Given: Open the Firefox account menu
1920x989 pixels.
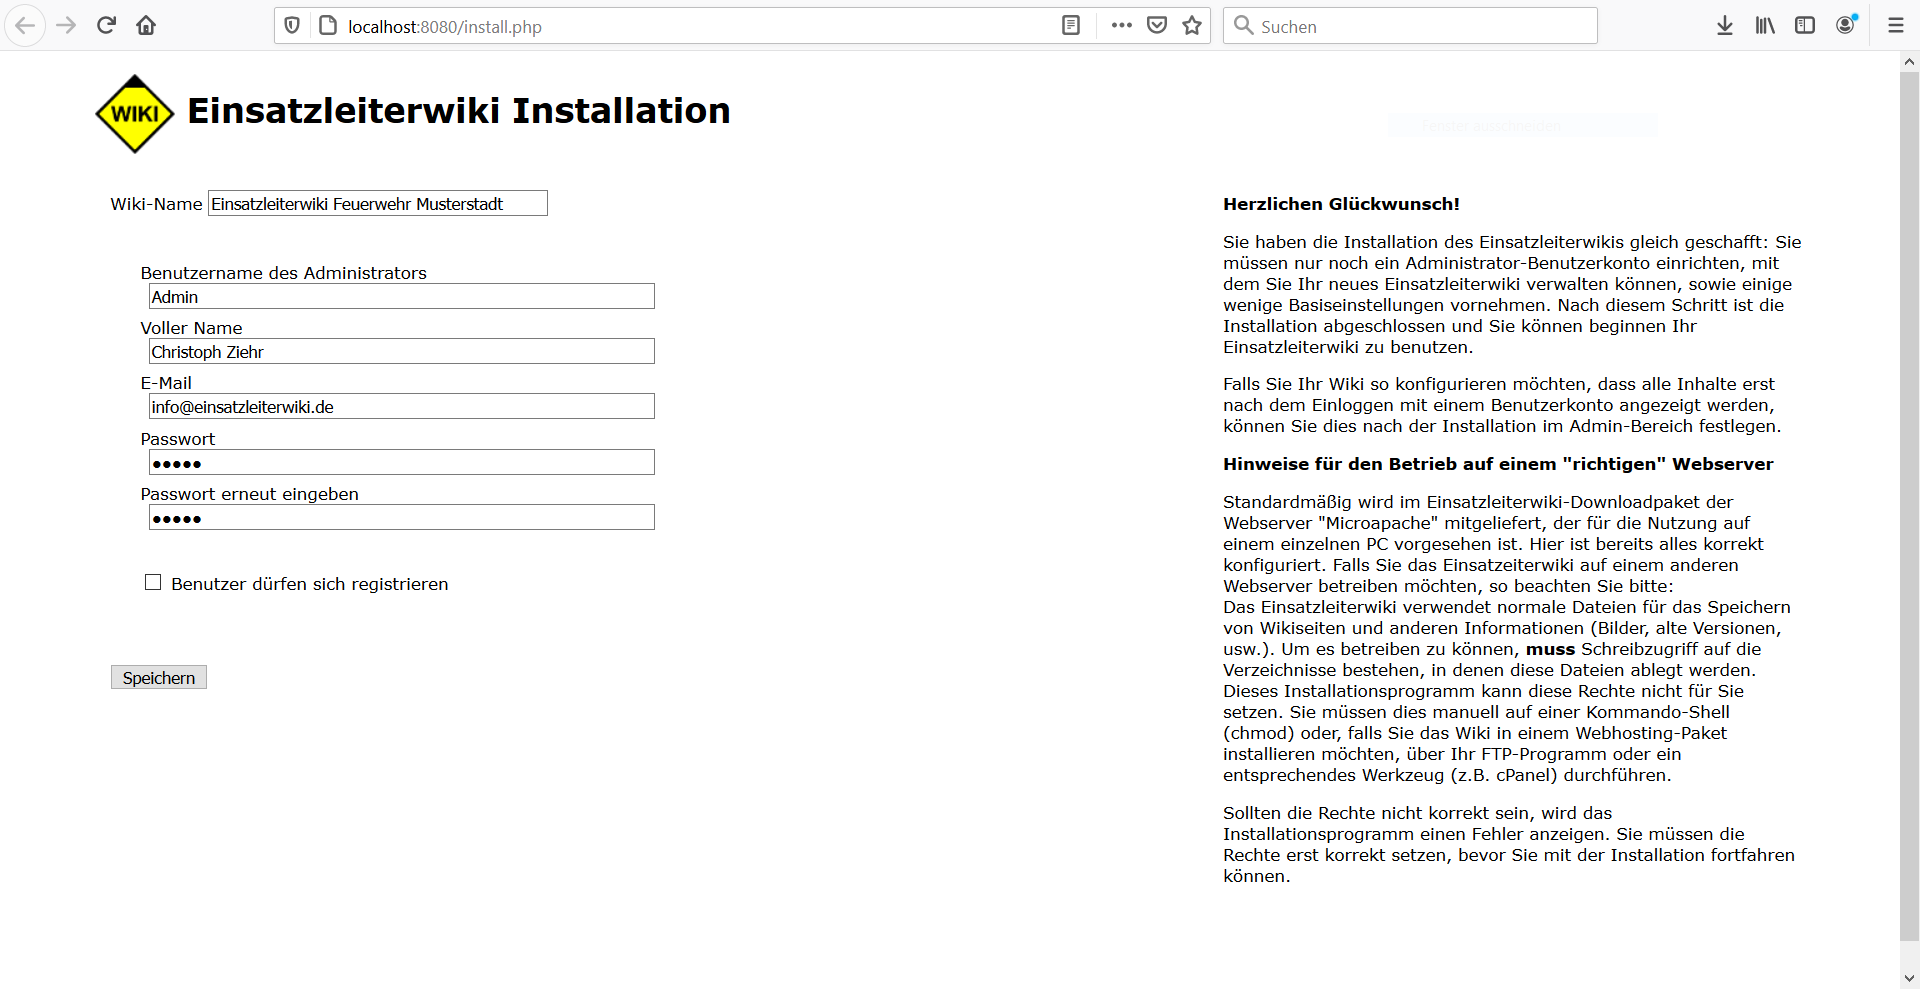Looking at the screenshot, I should point(1846,26).
